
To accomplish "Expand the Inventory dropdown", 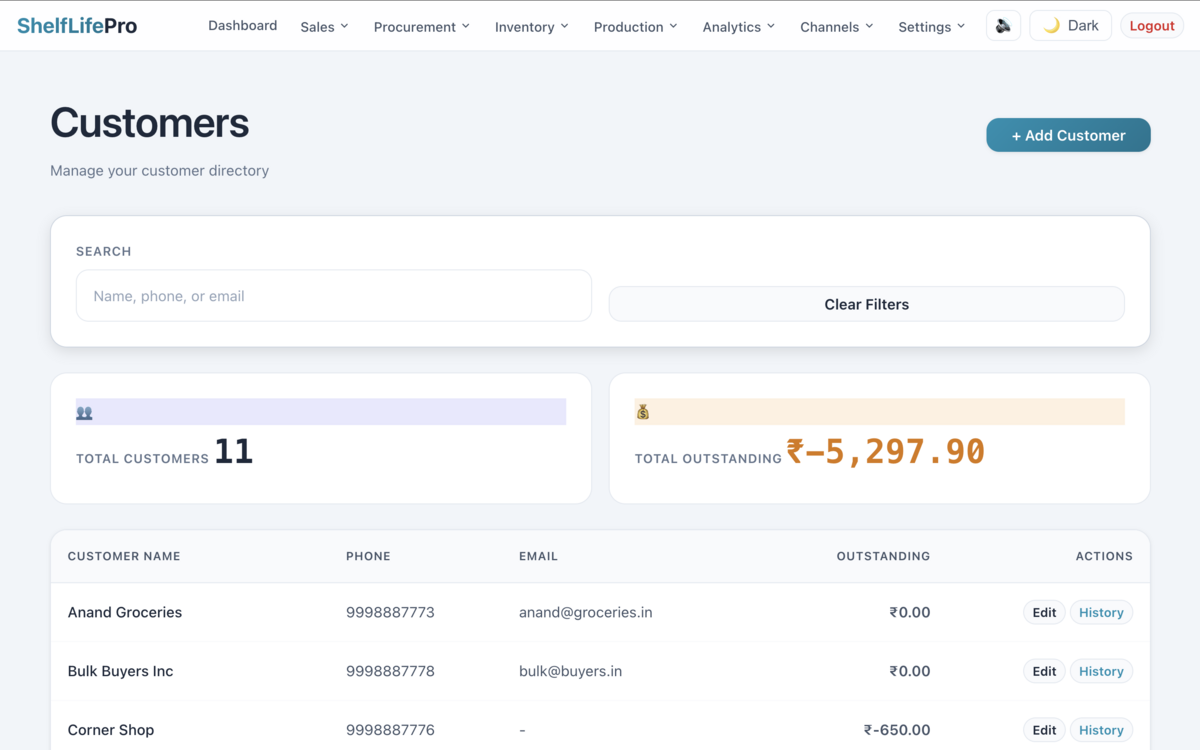I will 531,27.
